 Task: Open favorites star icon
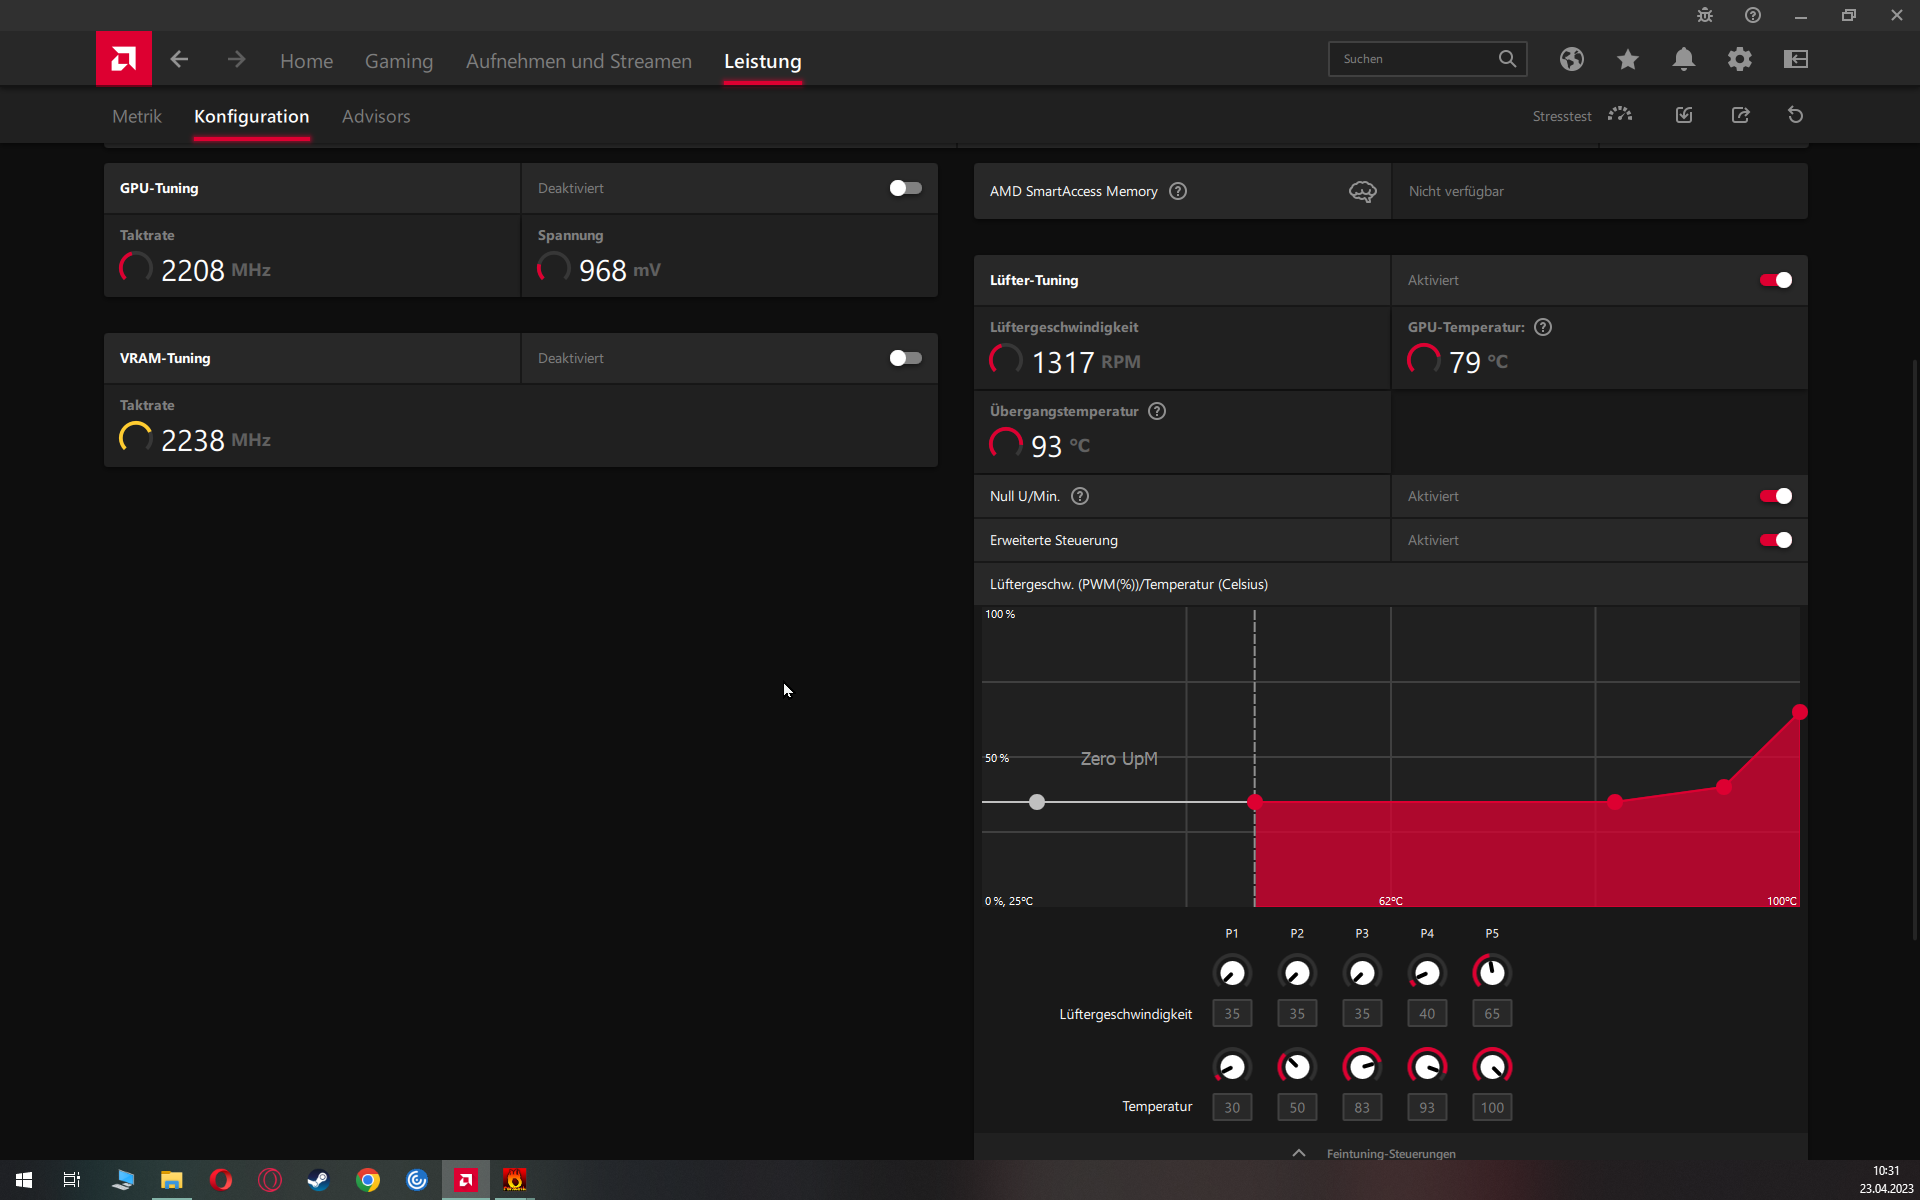(x=1627, y=59)
